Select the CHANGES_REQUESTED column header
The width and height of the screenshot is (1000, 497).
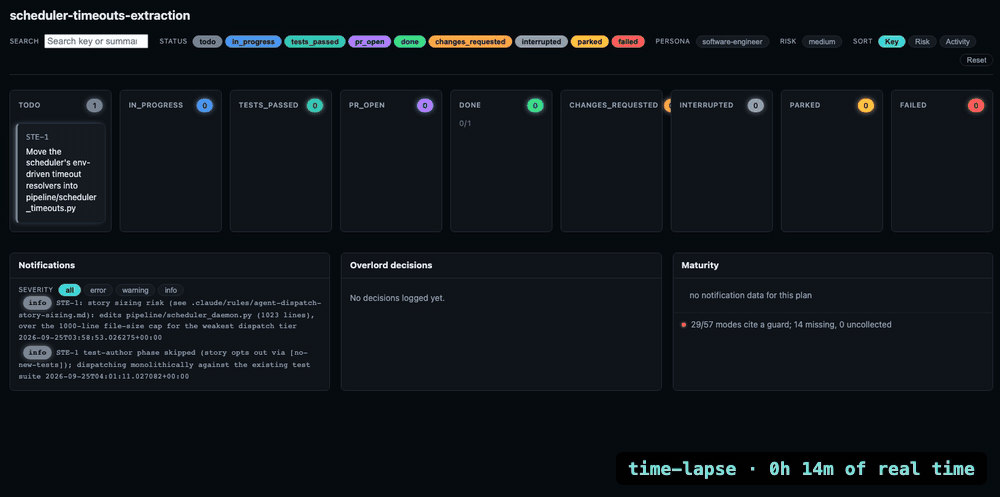pyautogui.click(x=614, y=105)
